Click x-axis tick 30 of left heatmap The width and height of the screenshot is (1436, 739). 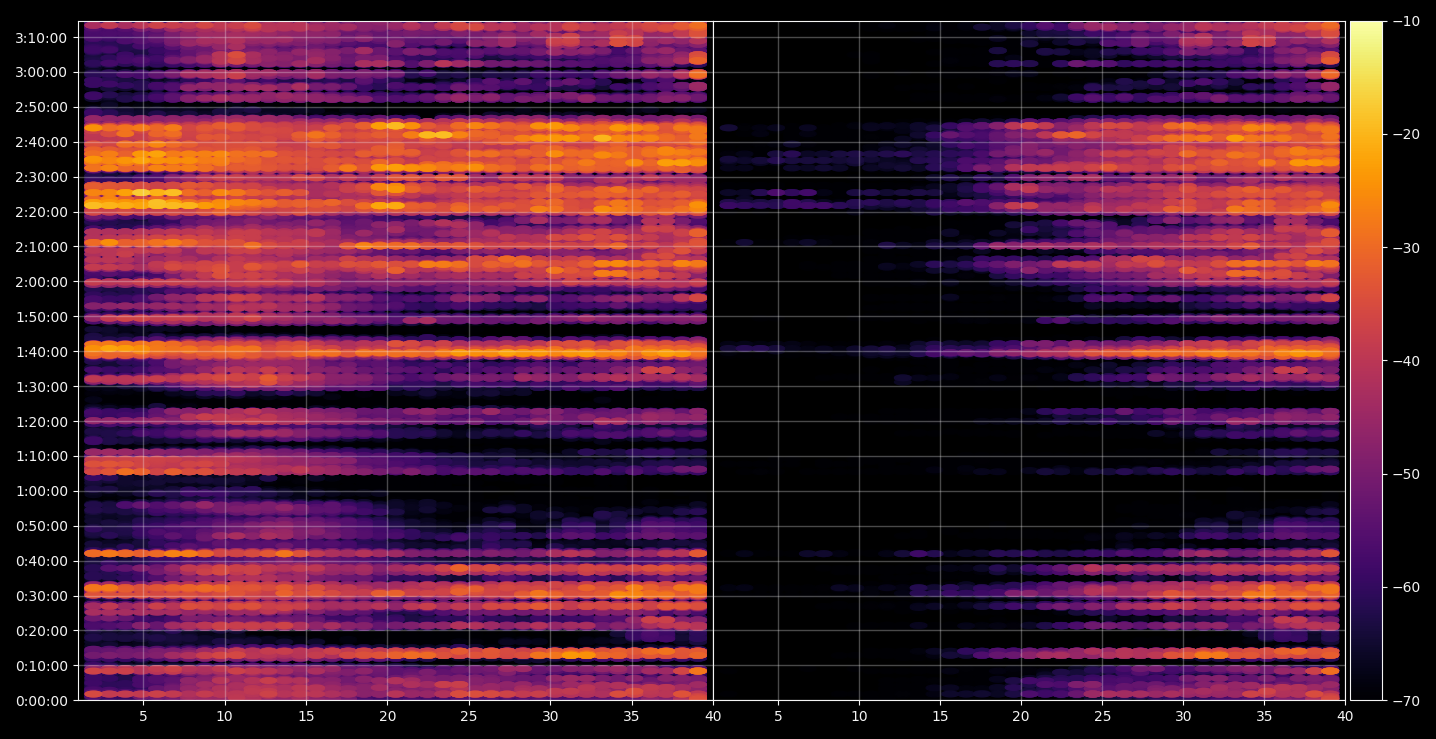click(x=550, y=717)
